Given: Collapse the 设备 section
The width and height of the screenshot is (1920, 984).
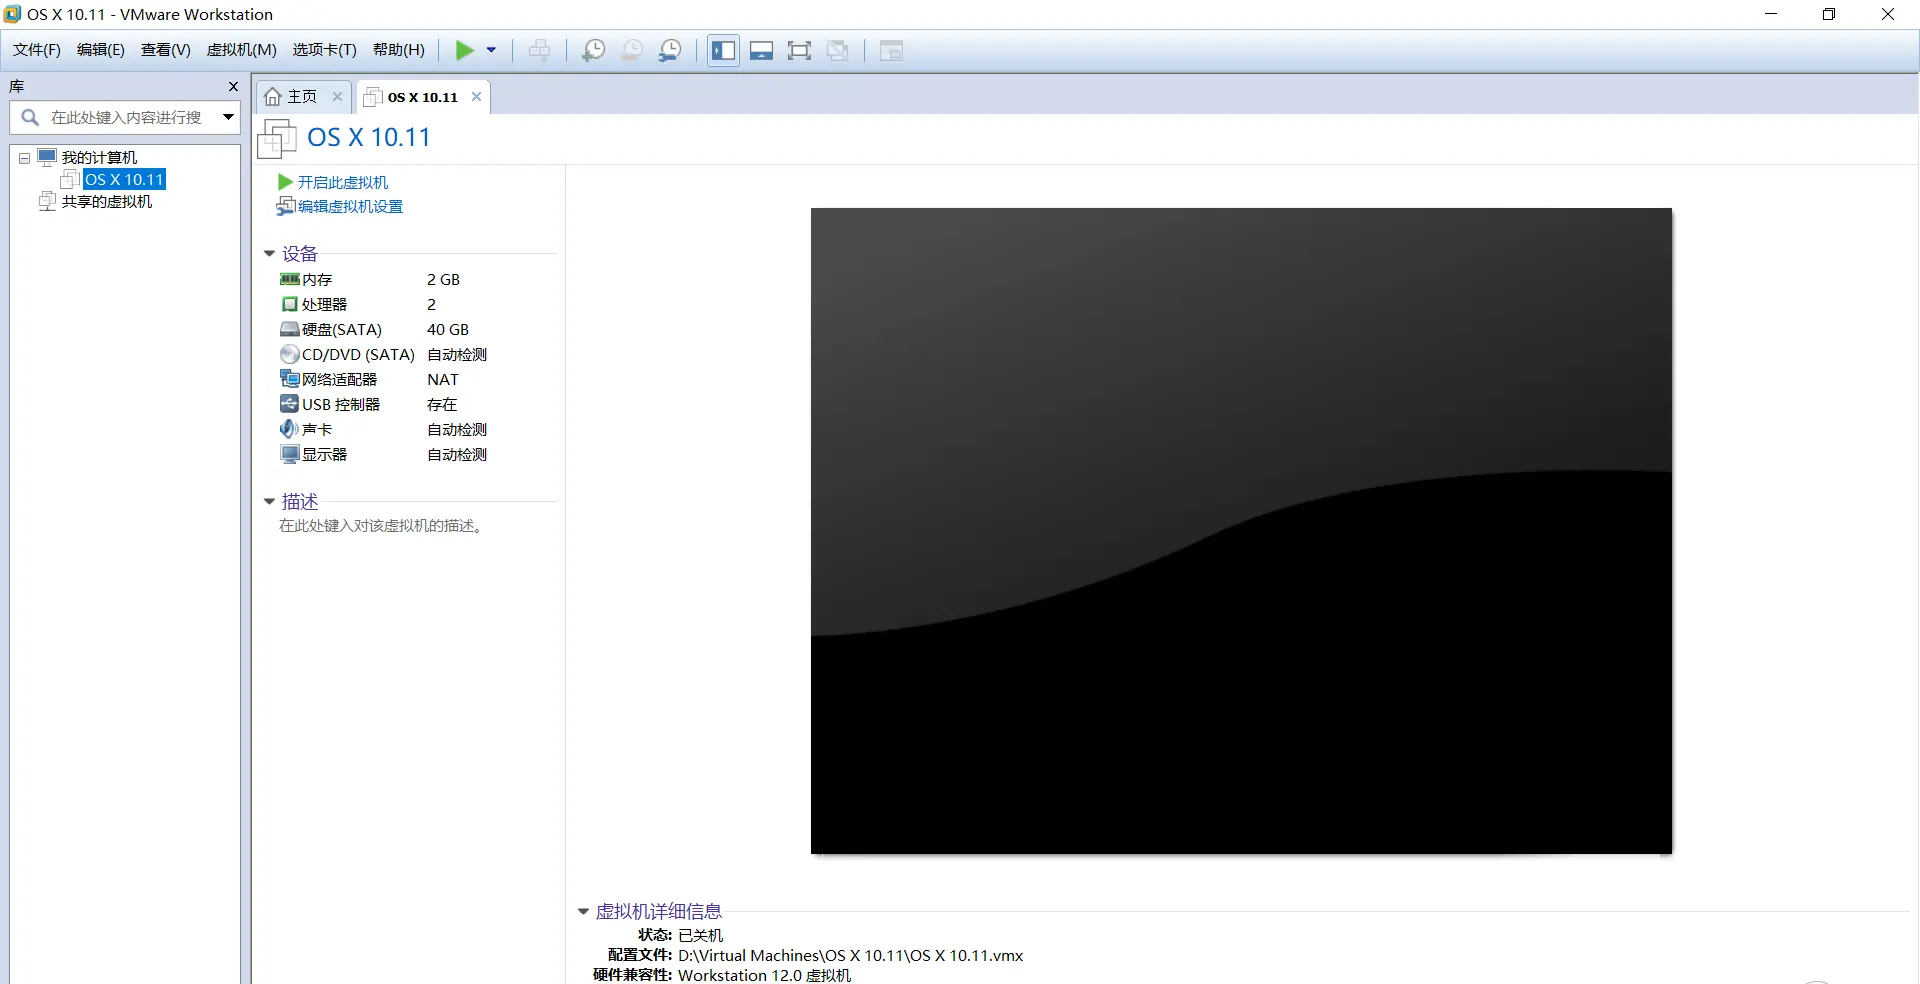Looking at the screenshot, I should pos(269,254).
